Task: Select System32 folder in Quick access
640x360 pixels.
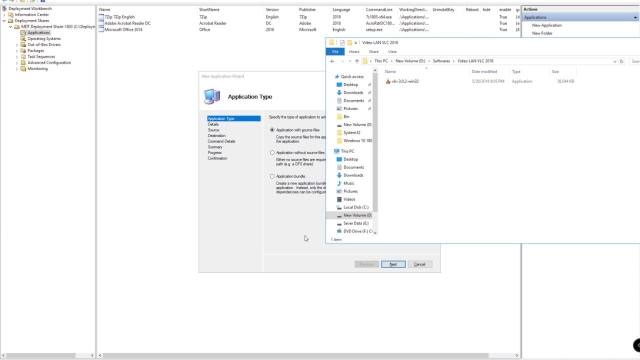Action: click(x=352, y=133)
